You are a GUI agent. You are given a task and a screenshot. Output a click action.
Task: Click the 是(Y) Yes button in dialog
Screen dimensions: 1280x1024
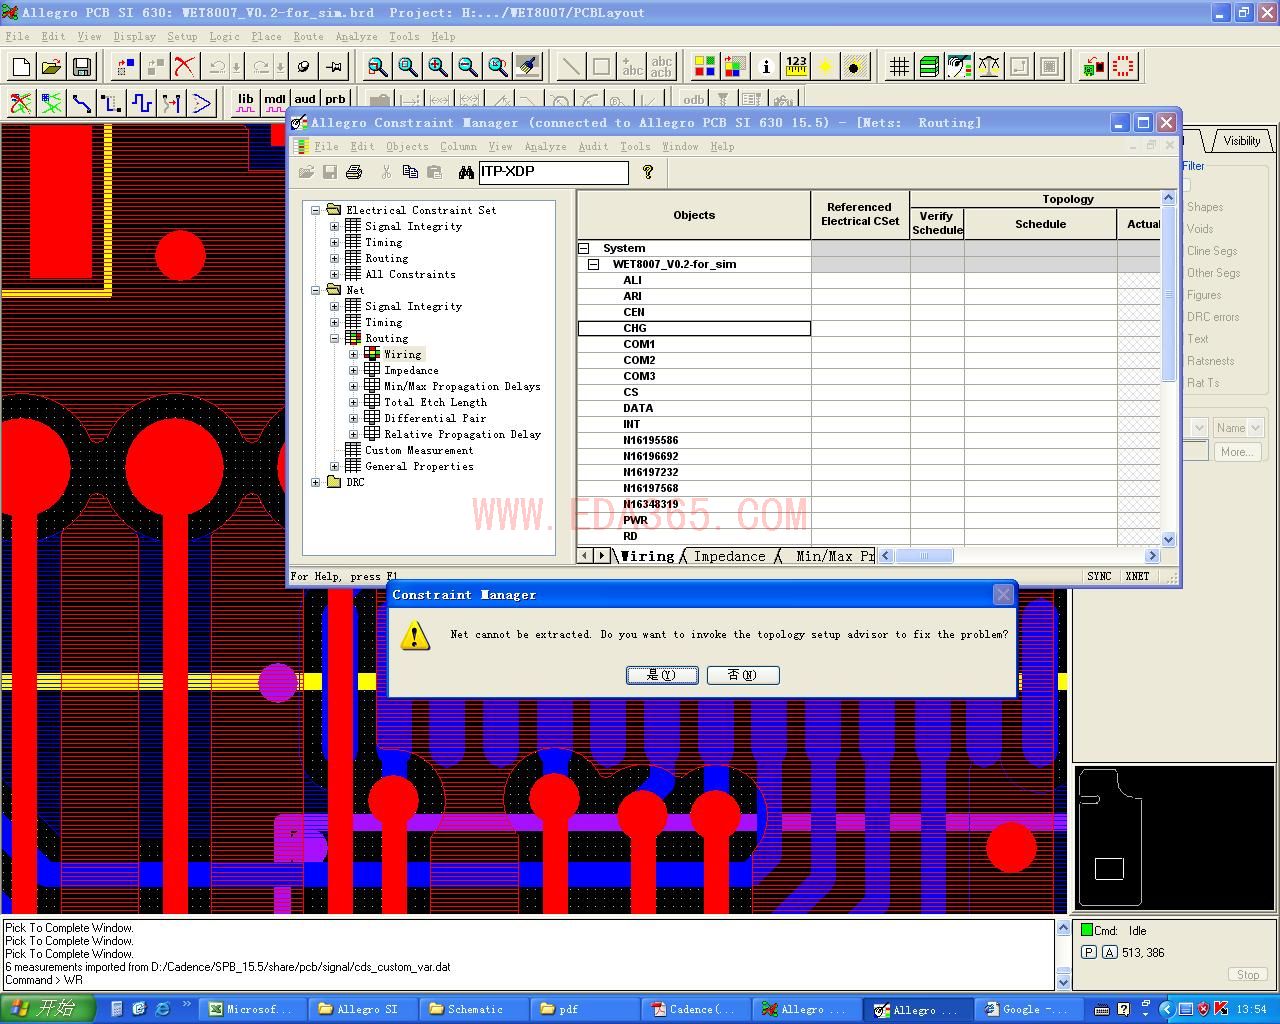662,675
